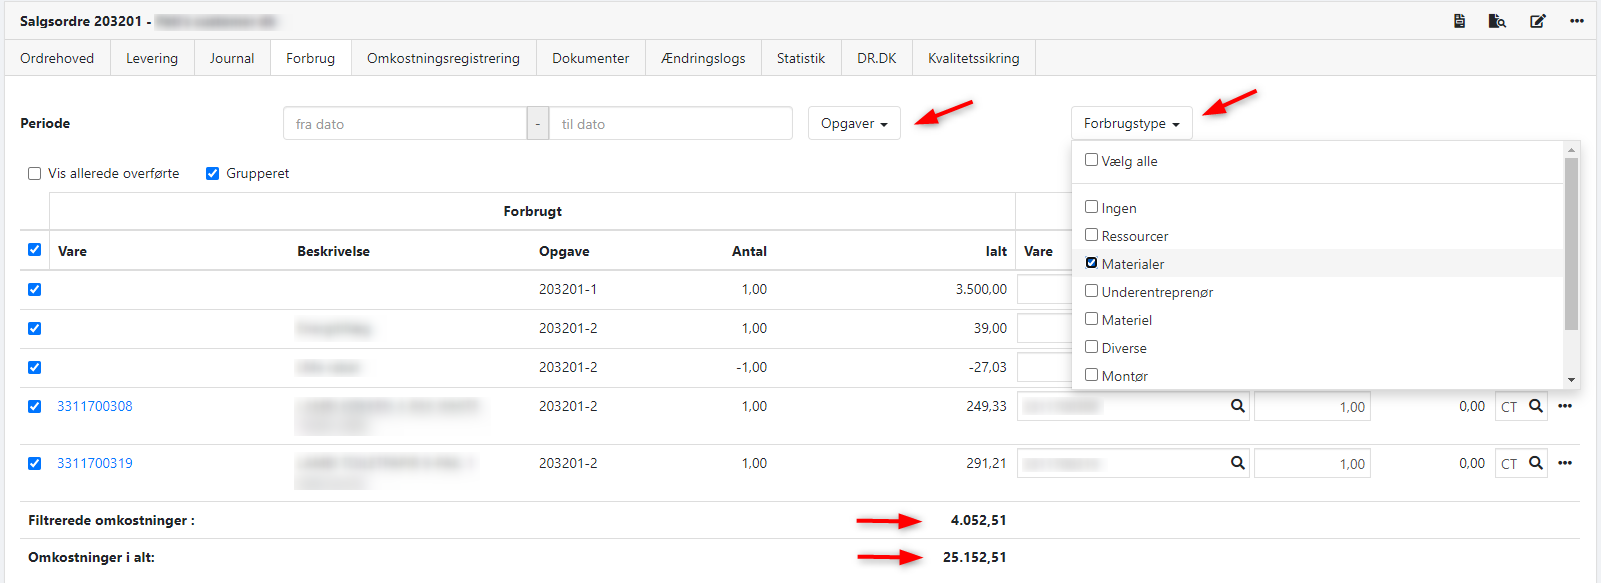This screenshot has width=1601, height=583.
Task: Open the header three-dot more menu
Action: tap(1576, 21)
